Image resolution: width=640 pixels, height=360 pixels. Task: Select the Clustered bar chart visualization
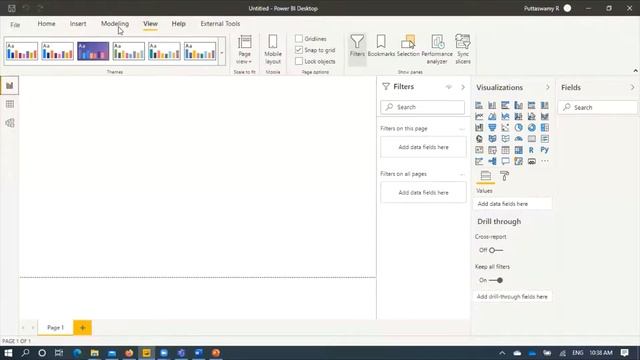tap(505, 105)
